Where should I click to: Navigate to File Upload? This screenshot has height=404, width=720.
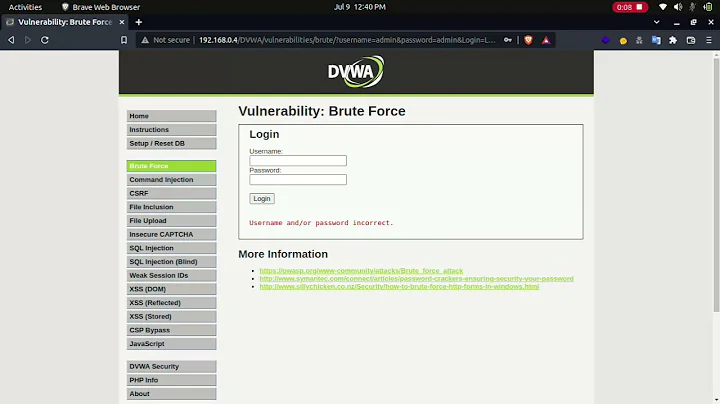coord(171,221)
